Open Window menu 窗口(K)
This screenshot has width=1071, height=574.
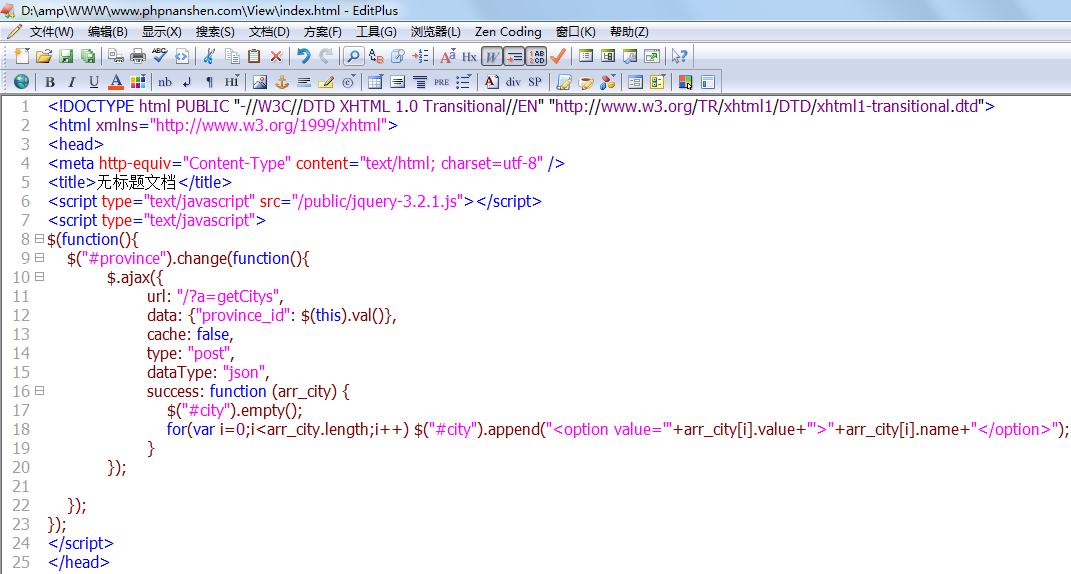click(x=575, y=32)
